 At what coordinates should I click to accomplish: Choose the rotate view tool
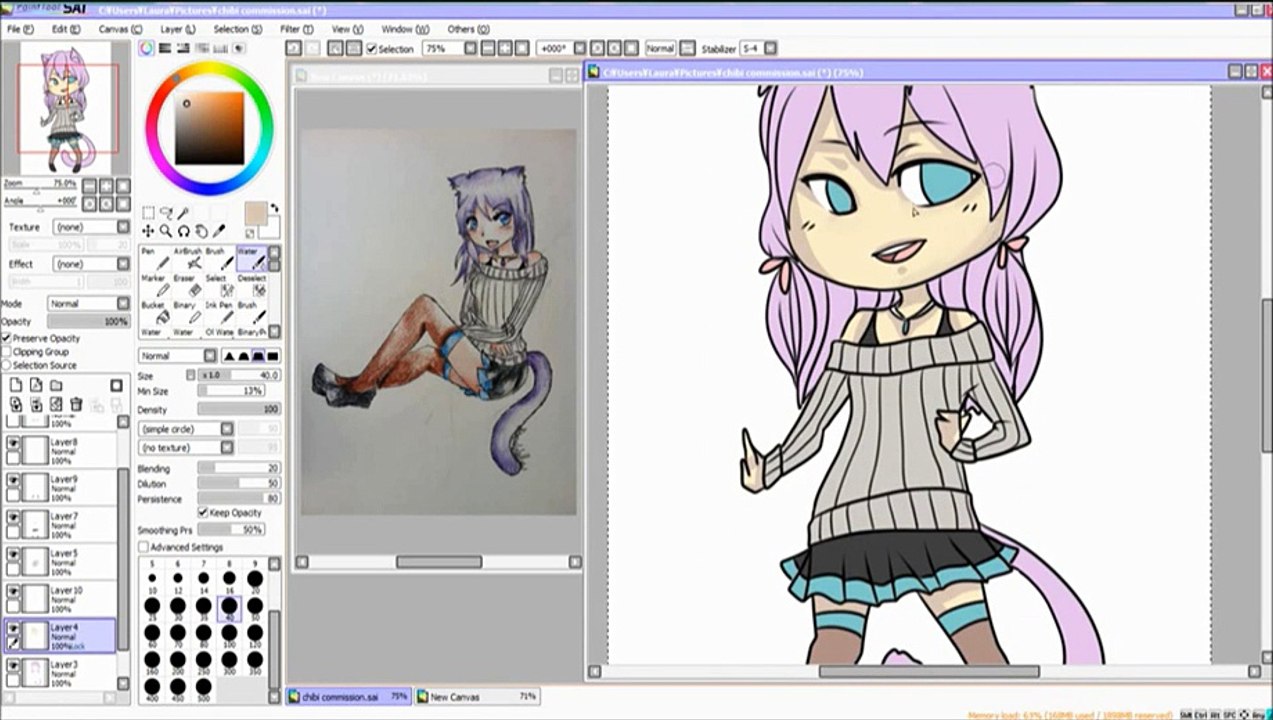[184, 231]
